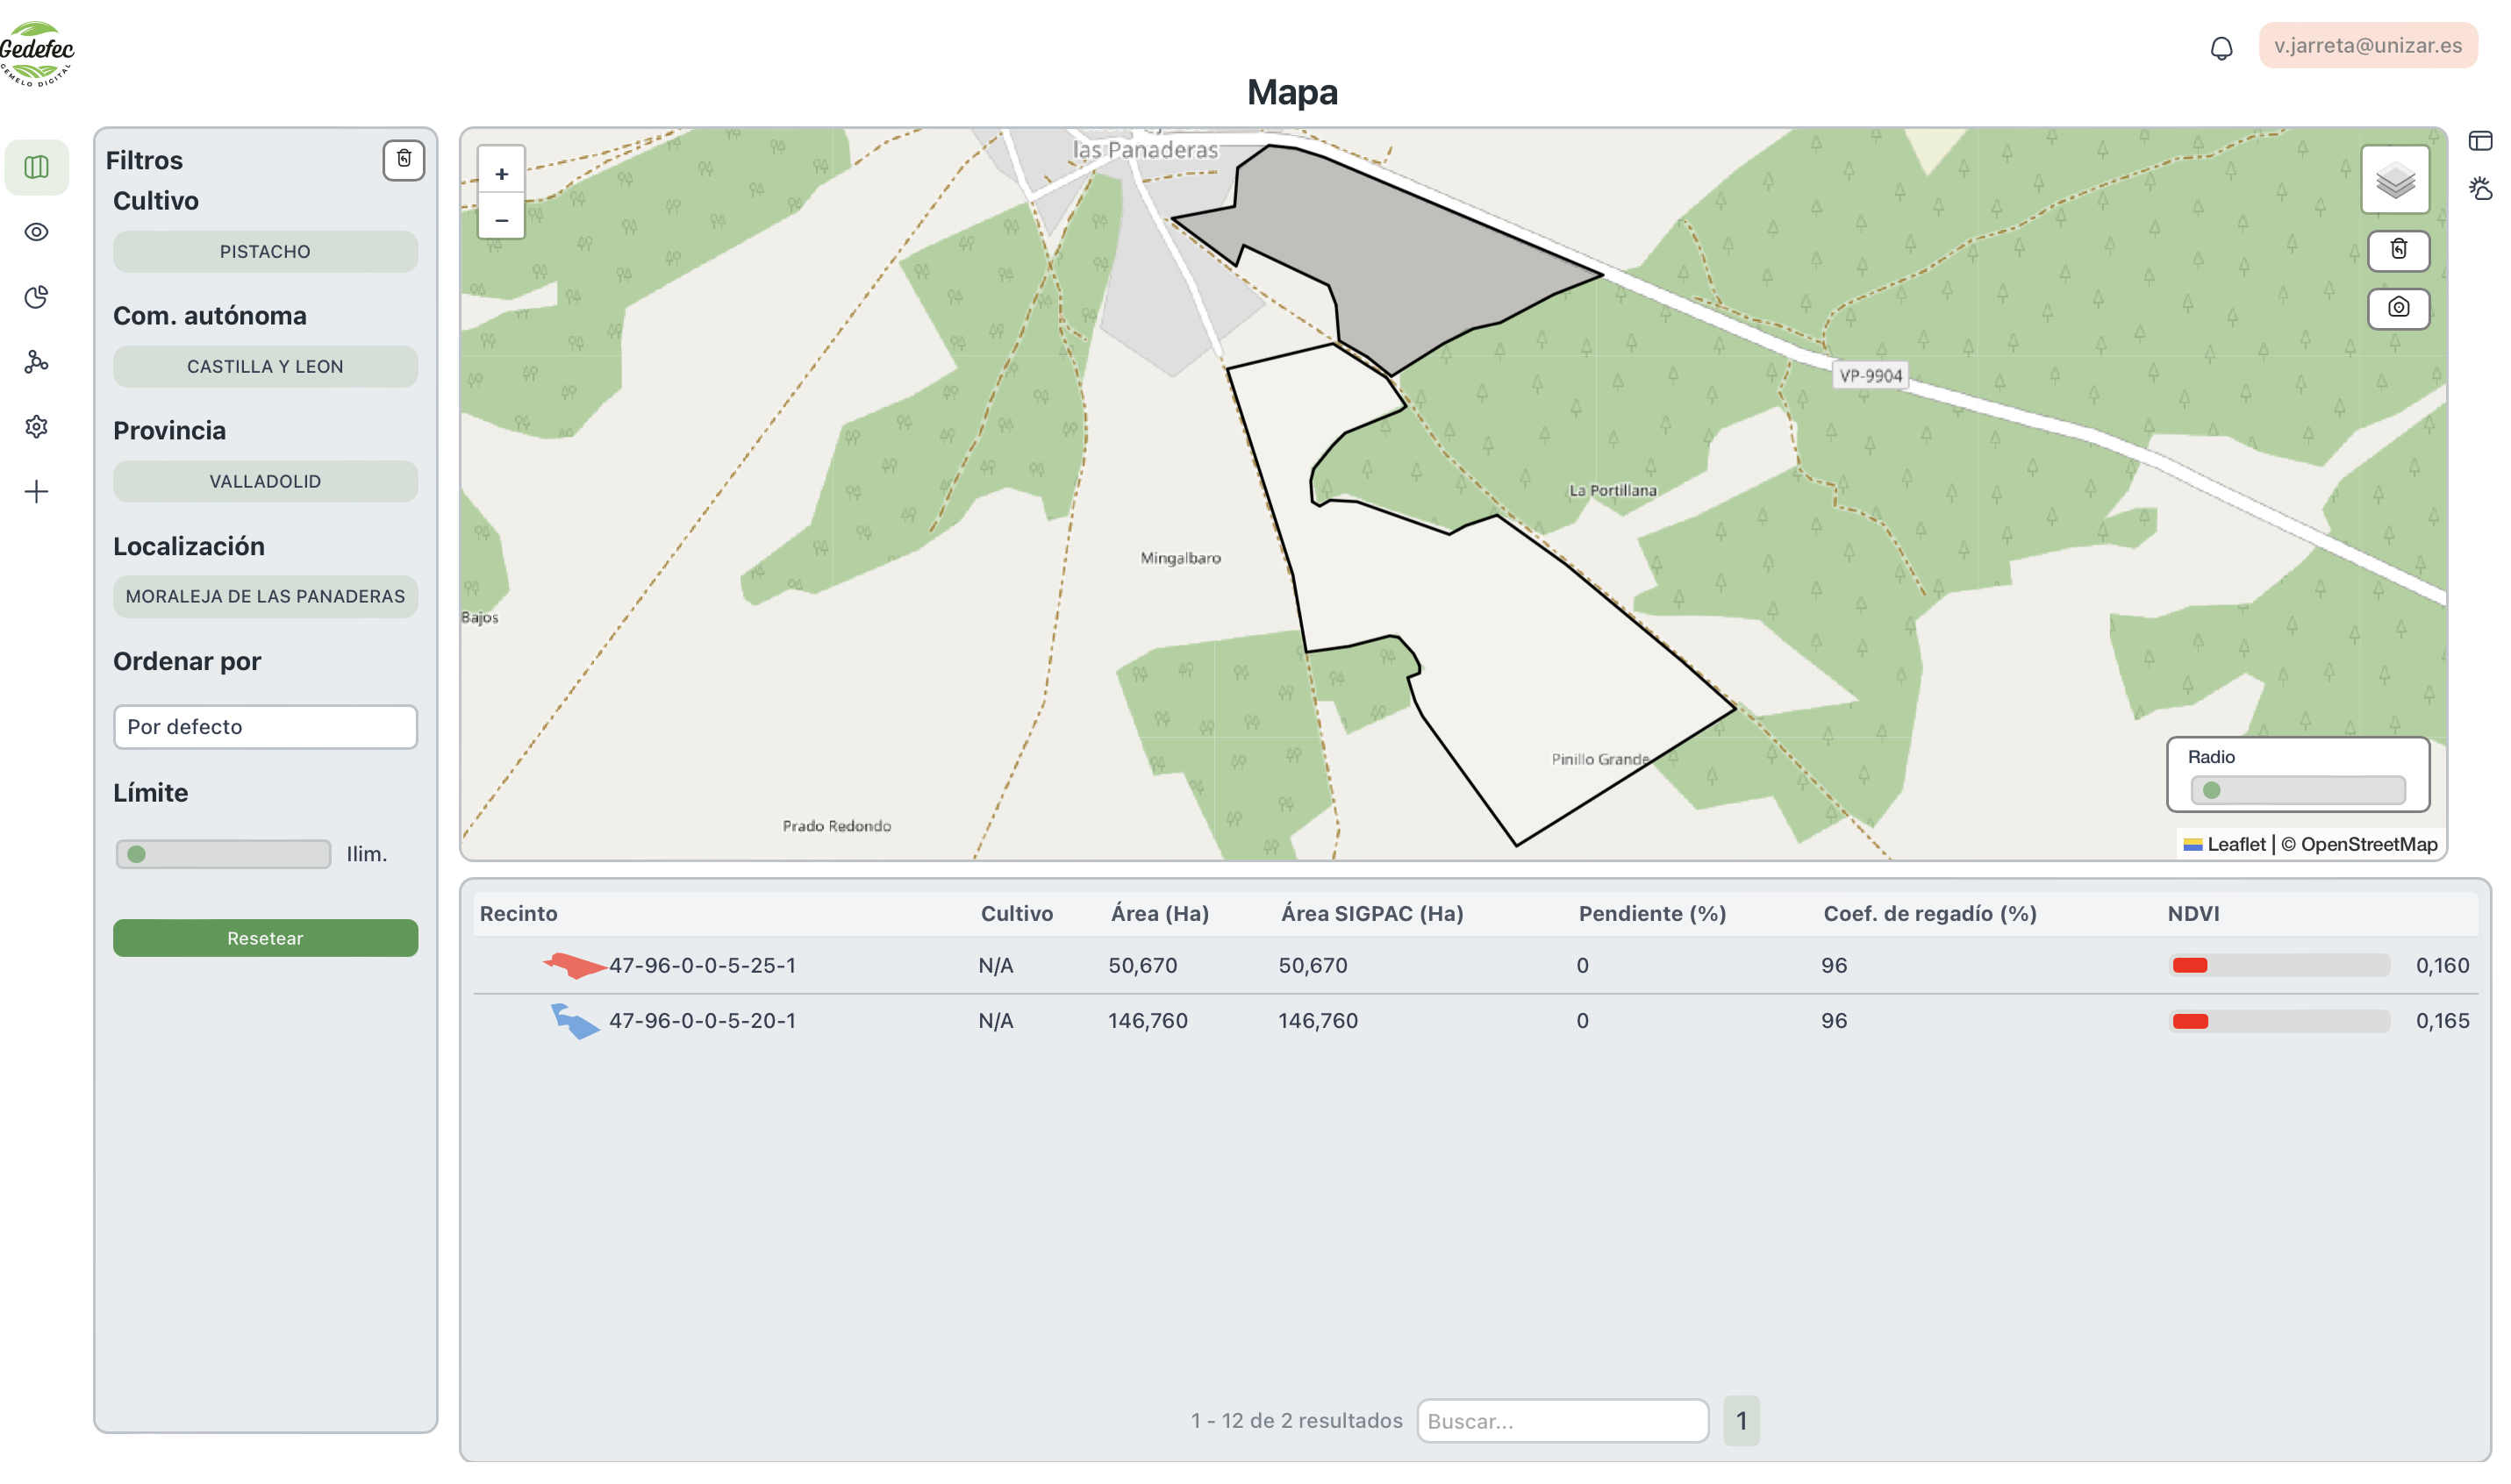Click the plus icon in sidebar
Viewport: 2511px width, 1484px height.
tap(37, 492)
